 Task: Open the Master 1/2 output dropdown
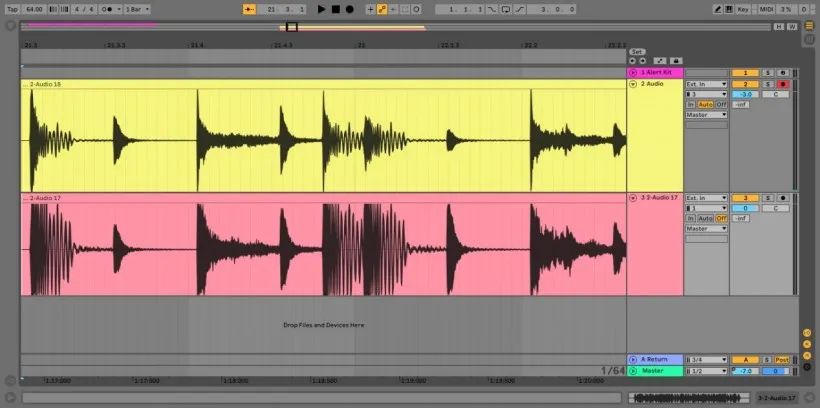pyautogui.click(x=707, y=371)
